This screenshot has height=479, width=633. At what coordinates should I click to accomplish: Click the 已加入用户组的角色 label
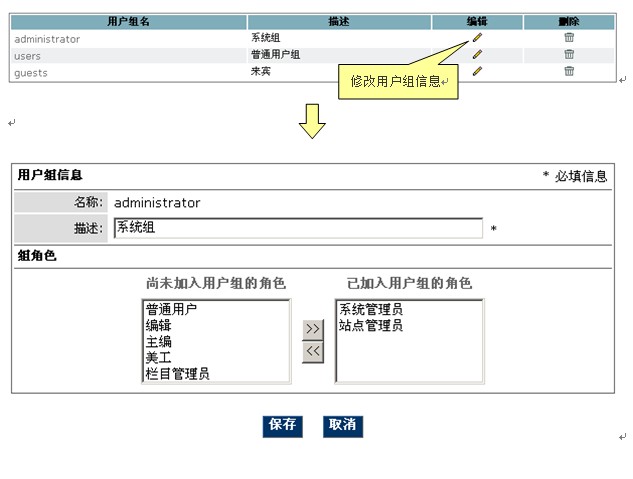point(409,283)
